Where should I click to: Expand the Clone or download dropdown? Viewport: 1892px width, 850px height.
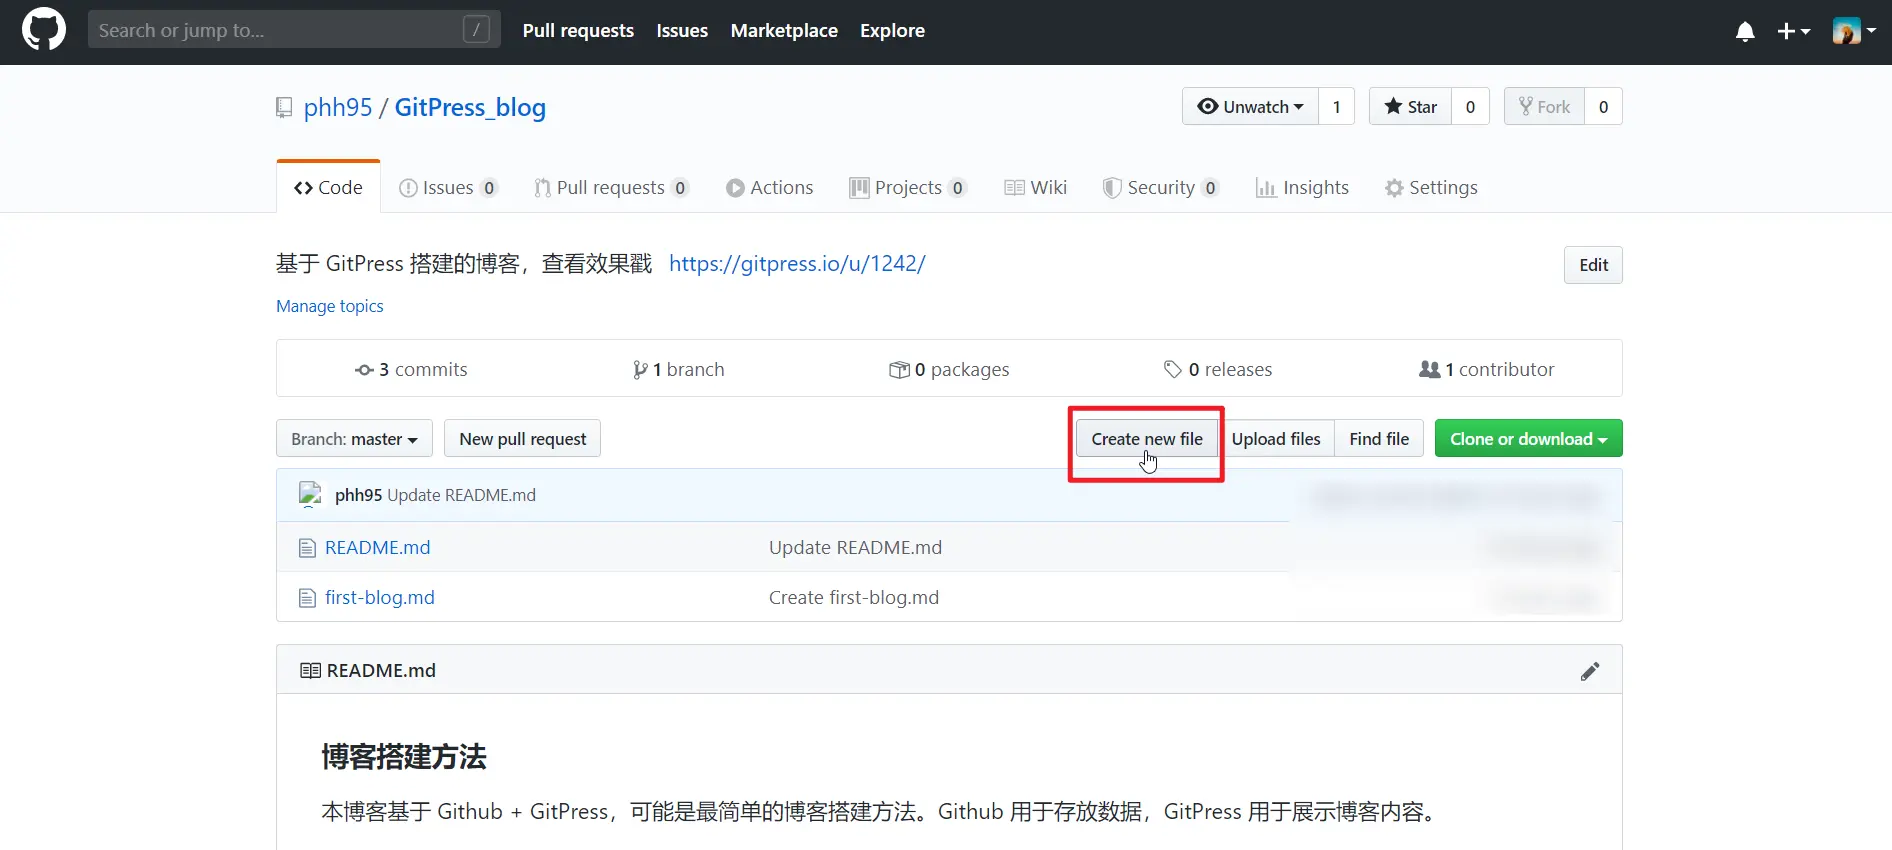coord(1528,438)
